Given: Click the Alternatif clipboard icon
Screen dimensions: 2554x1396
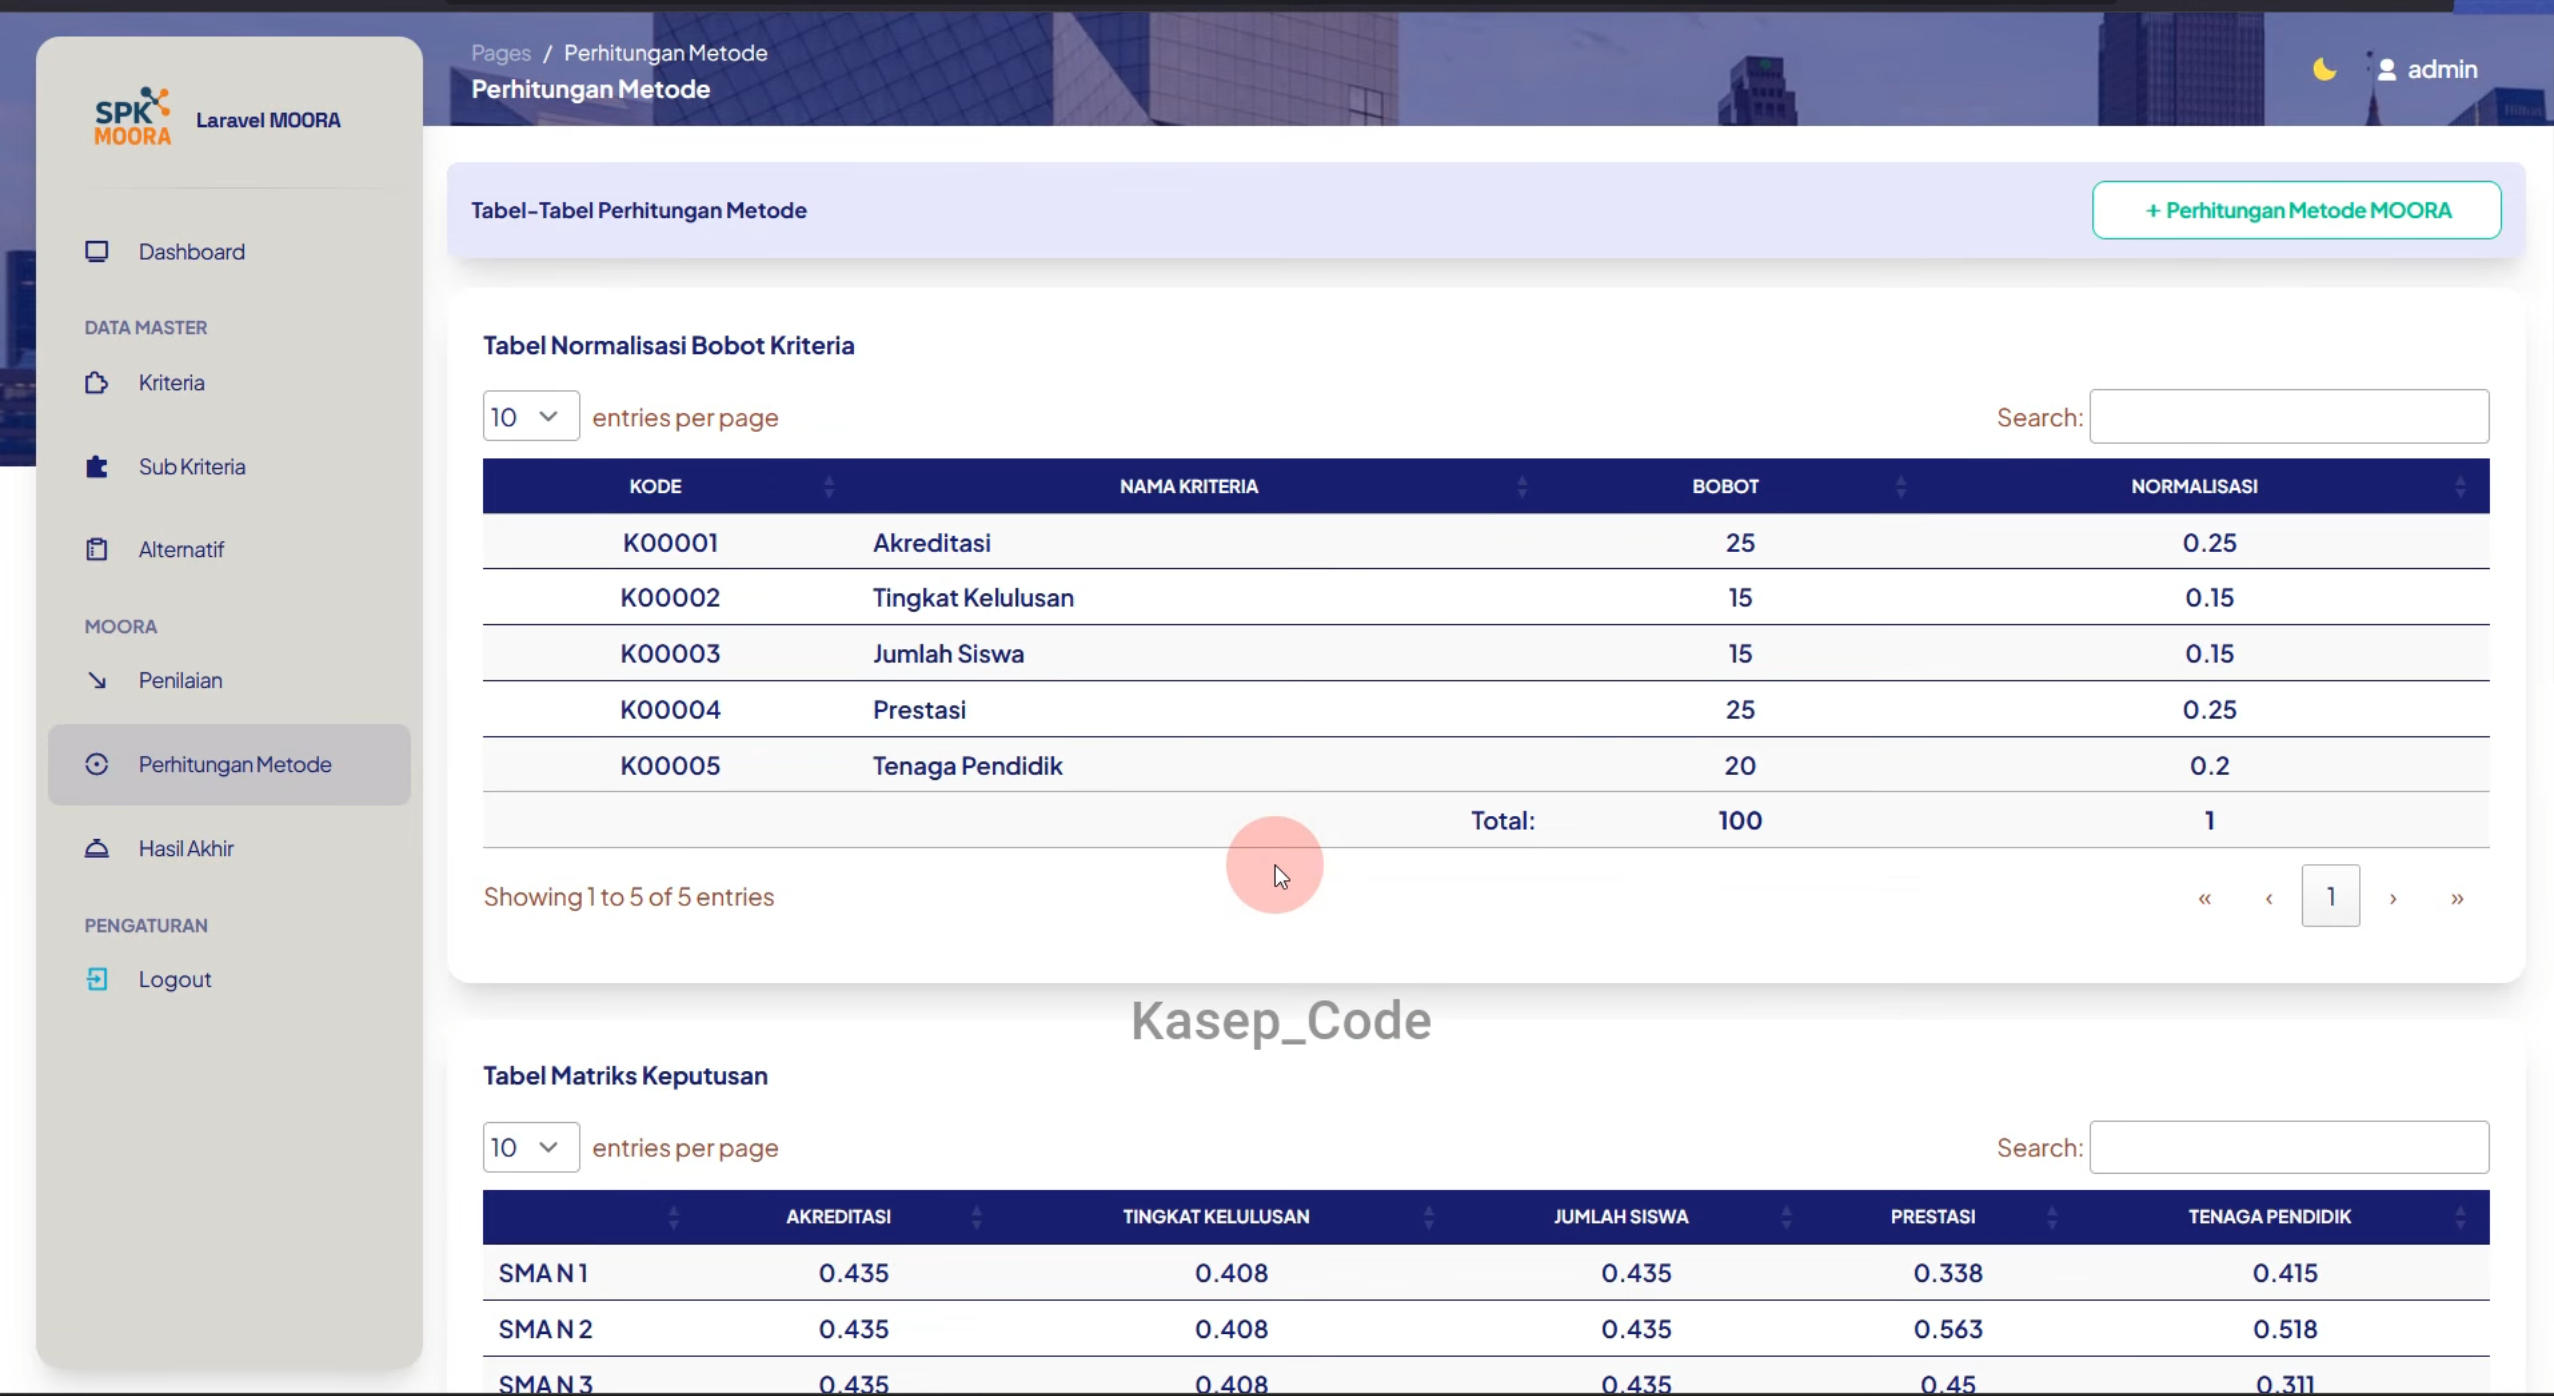Looking at the screenshot, I should (97, 549).
